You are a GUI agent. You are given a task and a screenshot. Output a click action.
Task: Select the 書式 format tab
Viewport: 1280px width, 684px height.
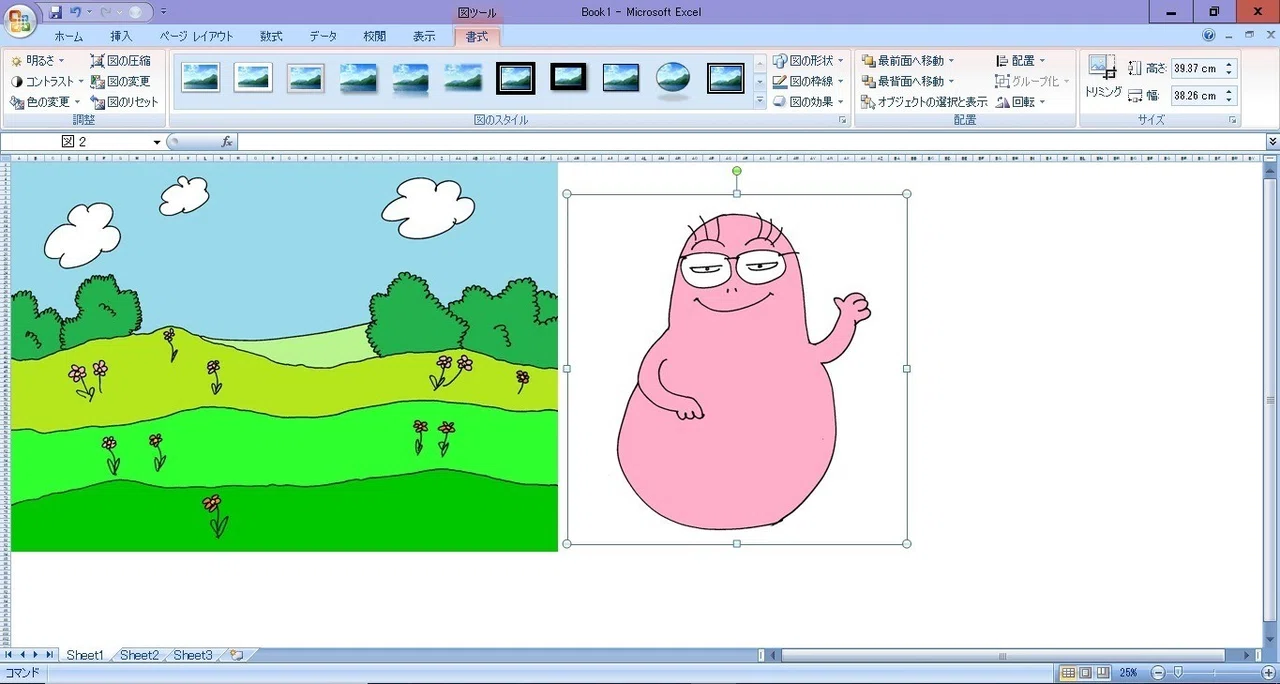pos(476,37)
